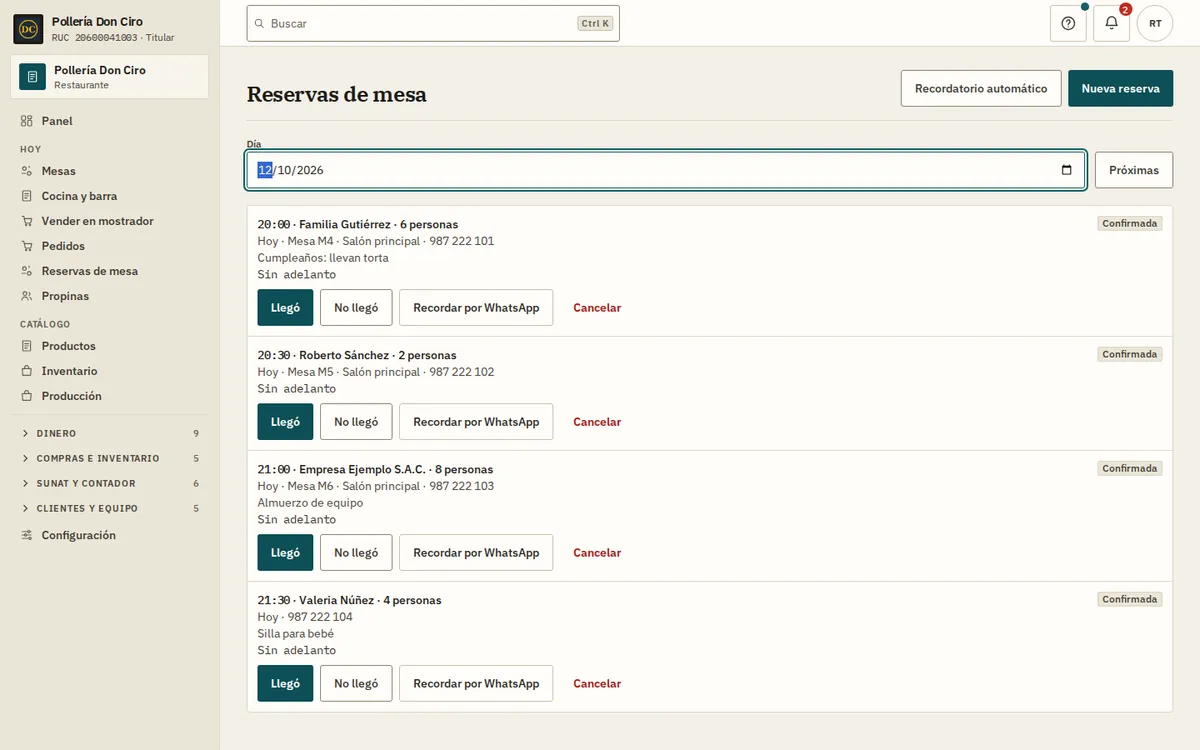Click the Productos icon in sidebar
Viewport: 1200px width, 750px height.
pyautogui.click(x=27, y=346)
